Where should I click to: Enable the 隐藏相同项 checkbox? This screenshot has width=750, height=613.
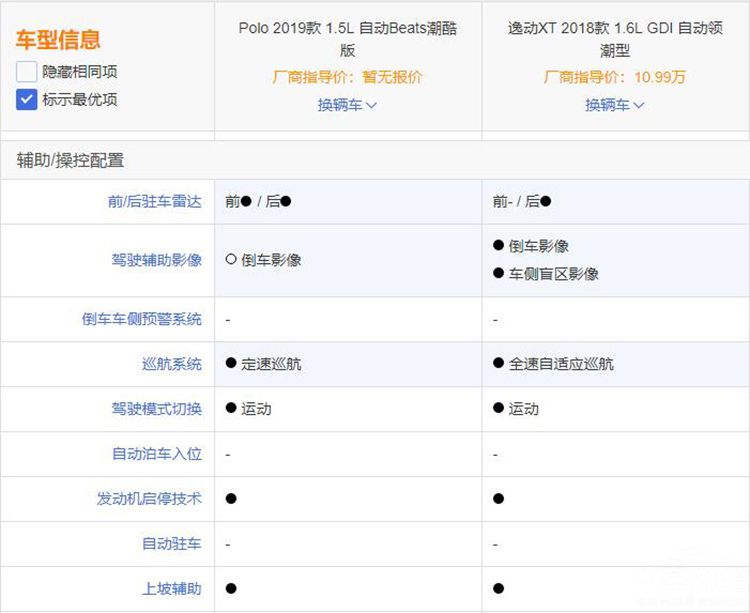[x=27, y=72]
